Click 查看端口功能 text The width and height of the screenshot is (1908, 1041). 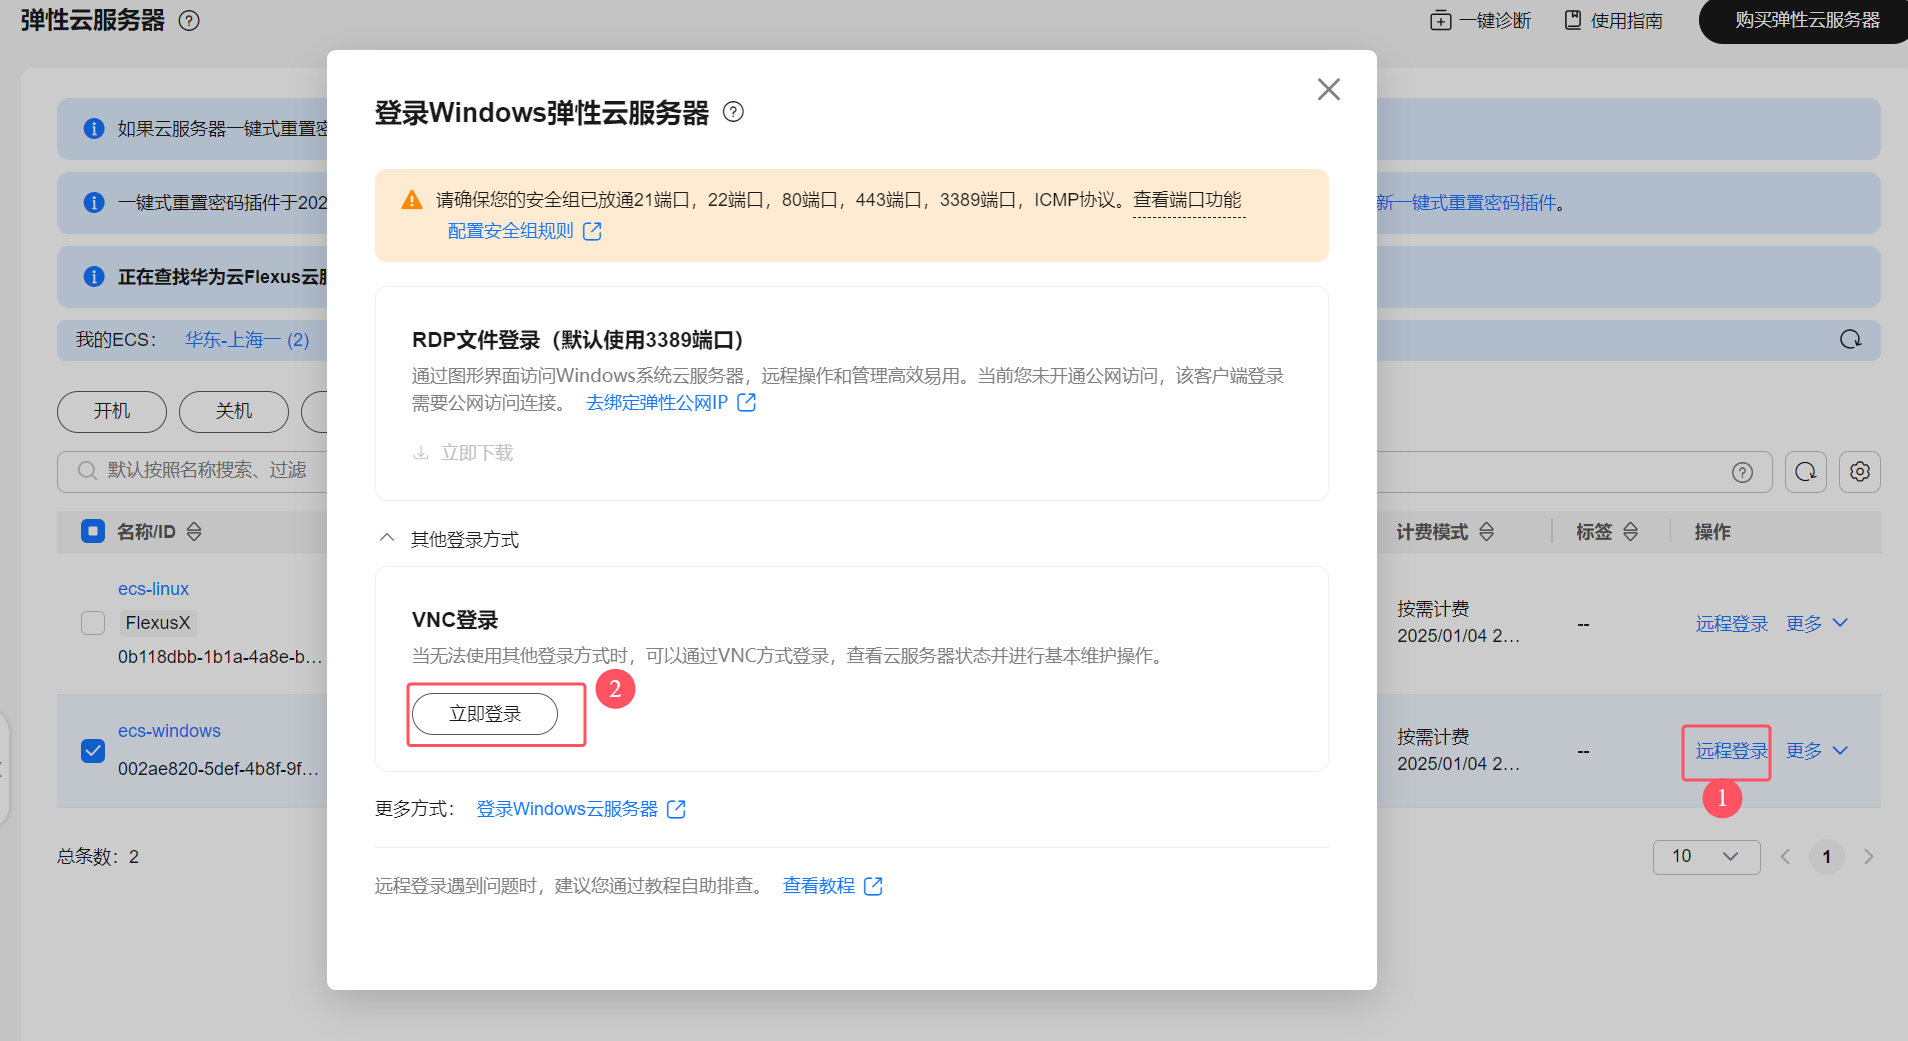coord(1187,200)
